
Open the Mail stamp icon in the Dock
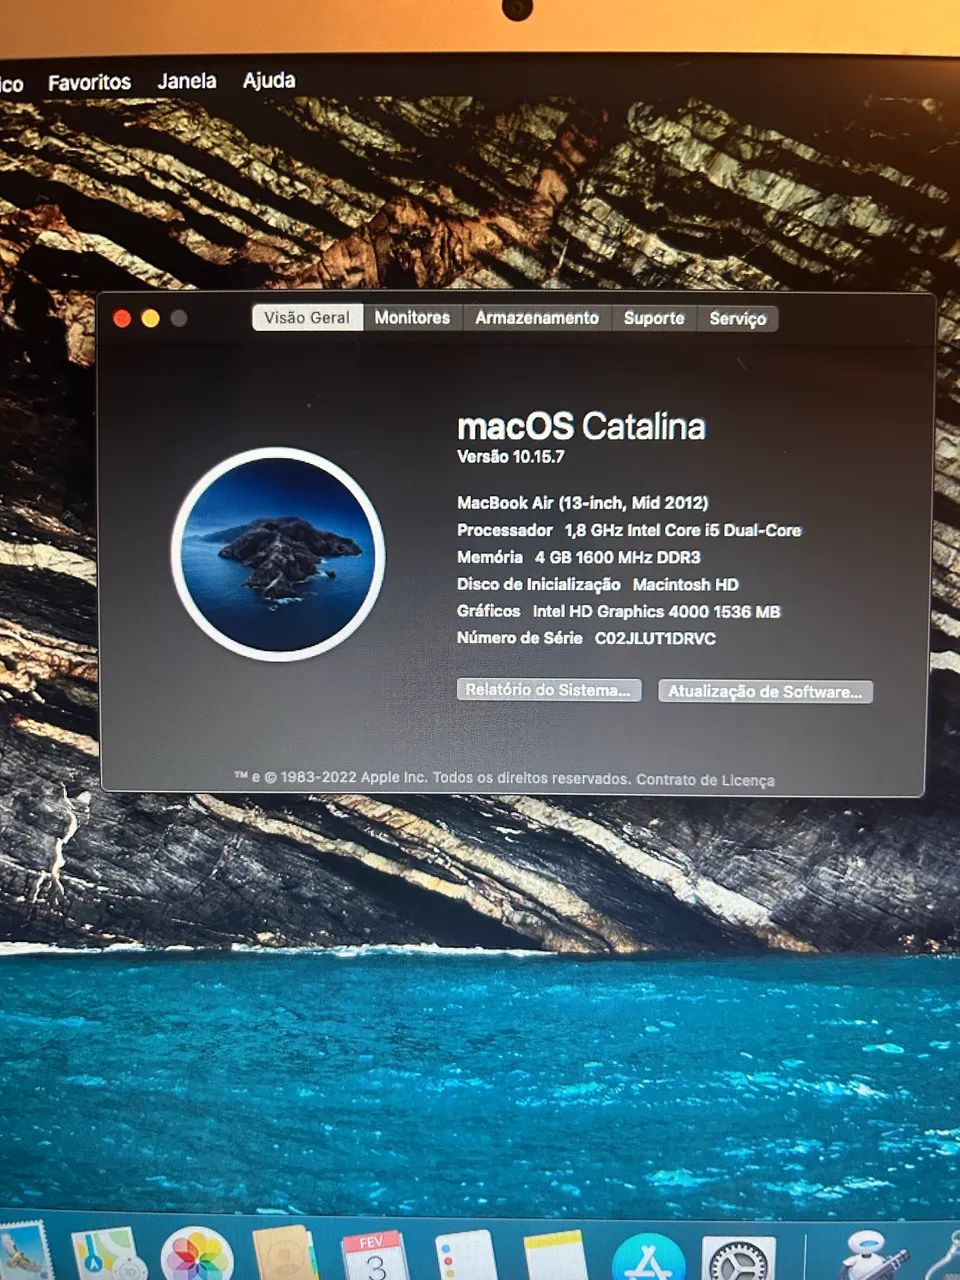click(24, 1252)
